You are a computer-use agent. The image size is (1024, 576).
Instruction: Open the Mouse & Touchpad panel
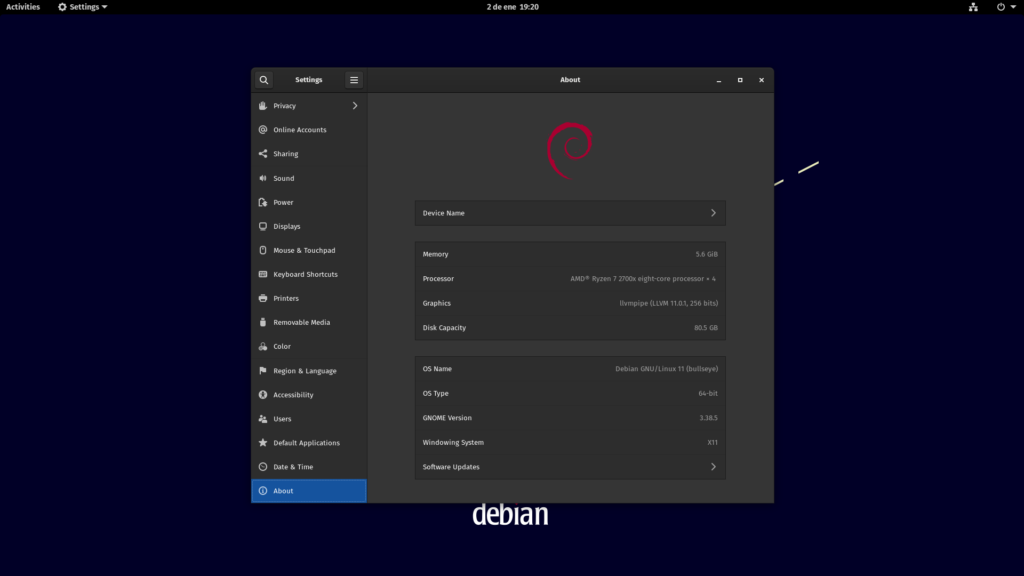pyautogui.click(x=309, y=250)
